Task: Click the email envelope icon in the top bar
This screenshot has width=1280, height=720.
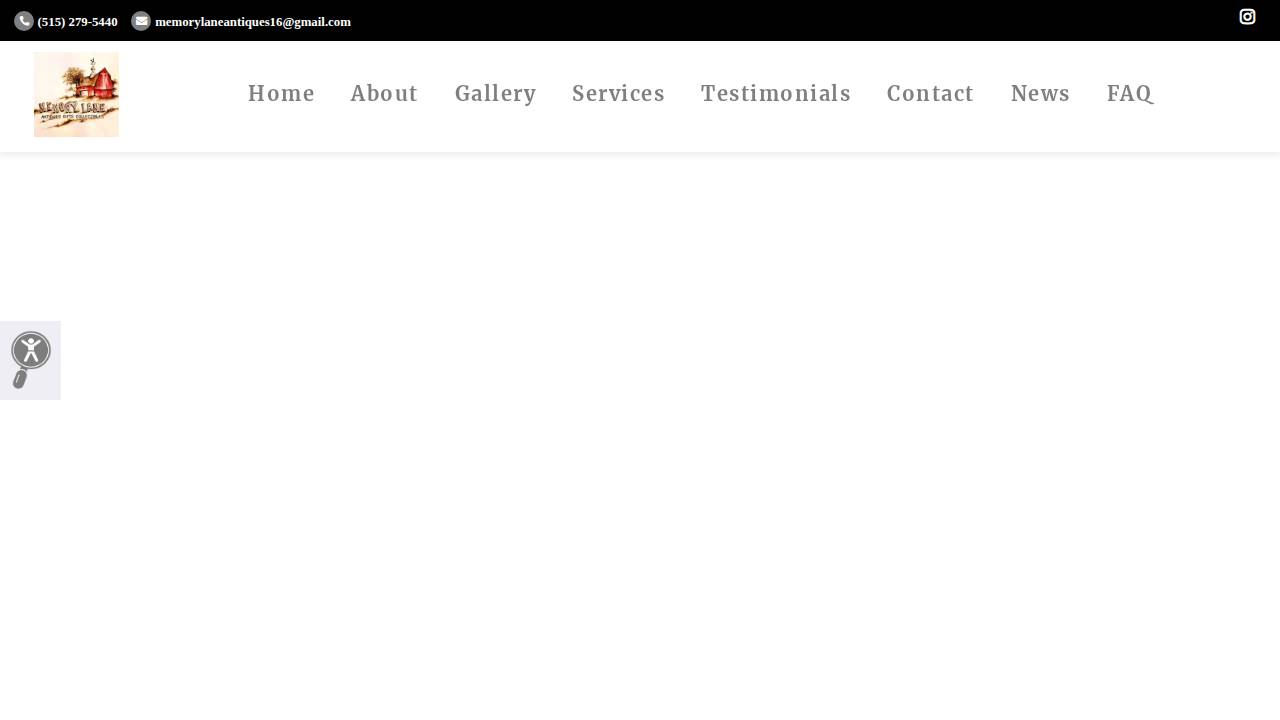Action: [141, 21]
